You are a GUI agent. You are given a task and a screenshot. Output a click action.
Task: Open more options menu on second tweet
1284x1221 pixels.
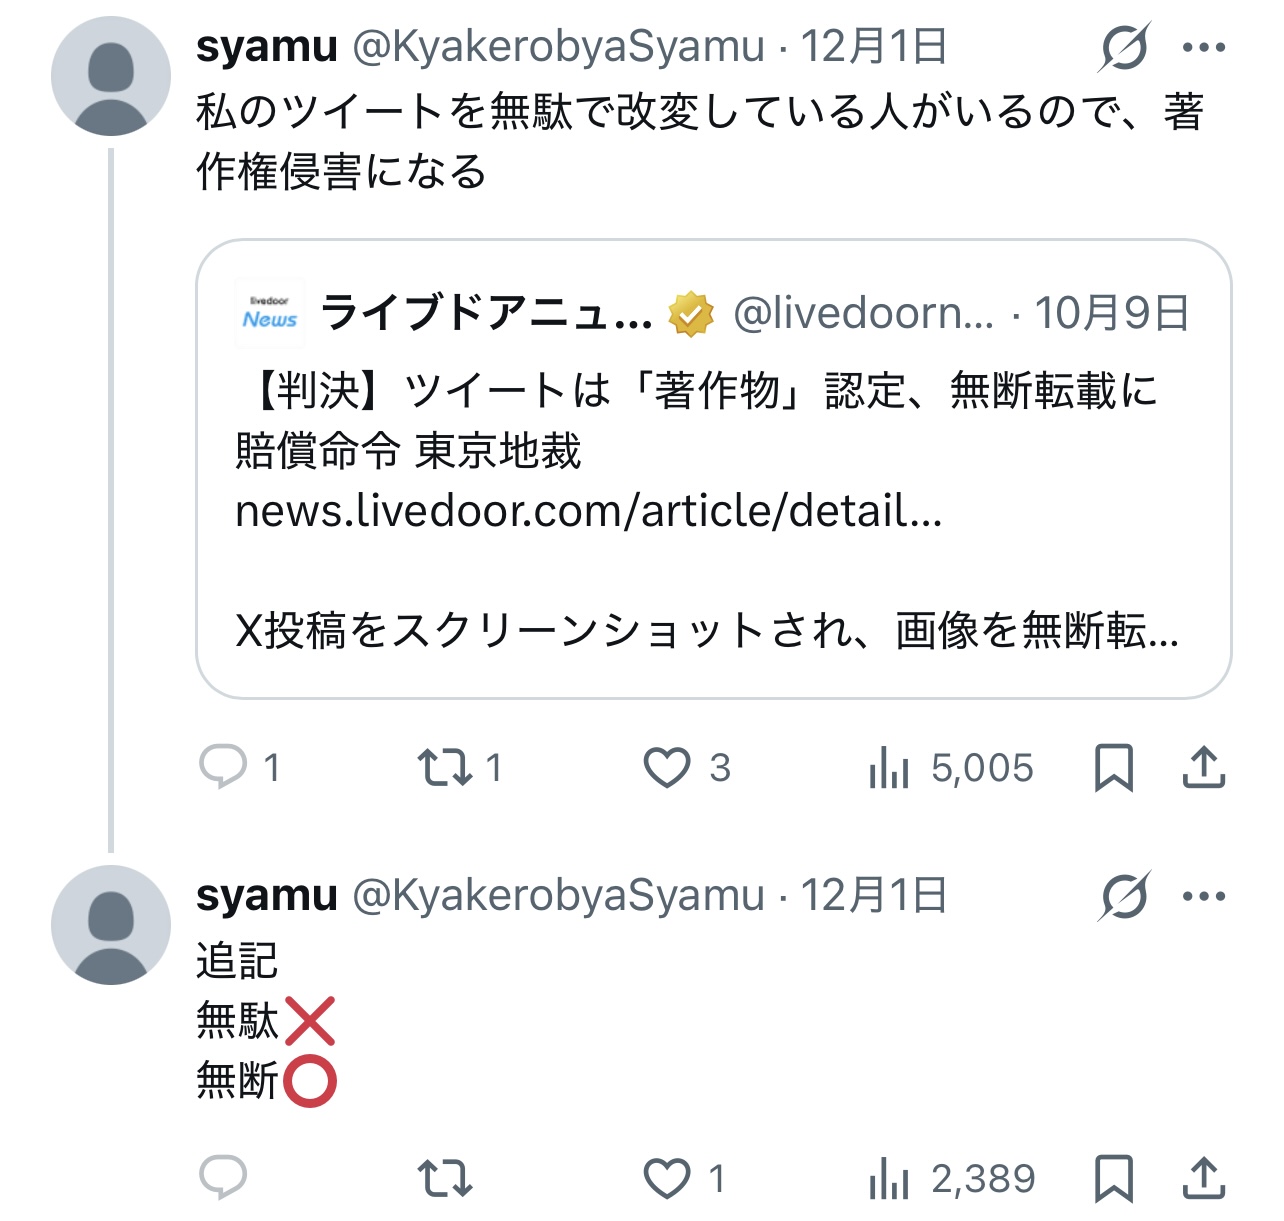1203,896
